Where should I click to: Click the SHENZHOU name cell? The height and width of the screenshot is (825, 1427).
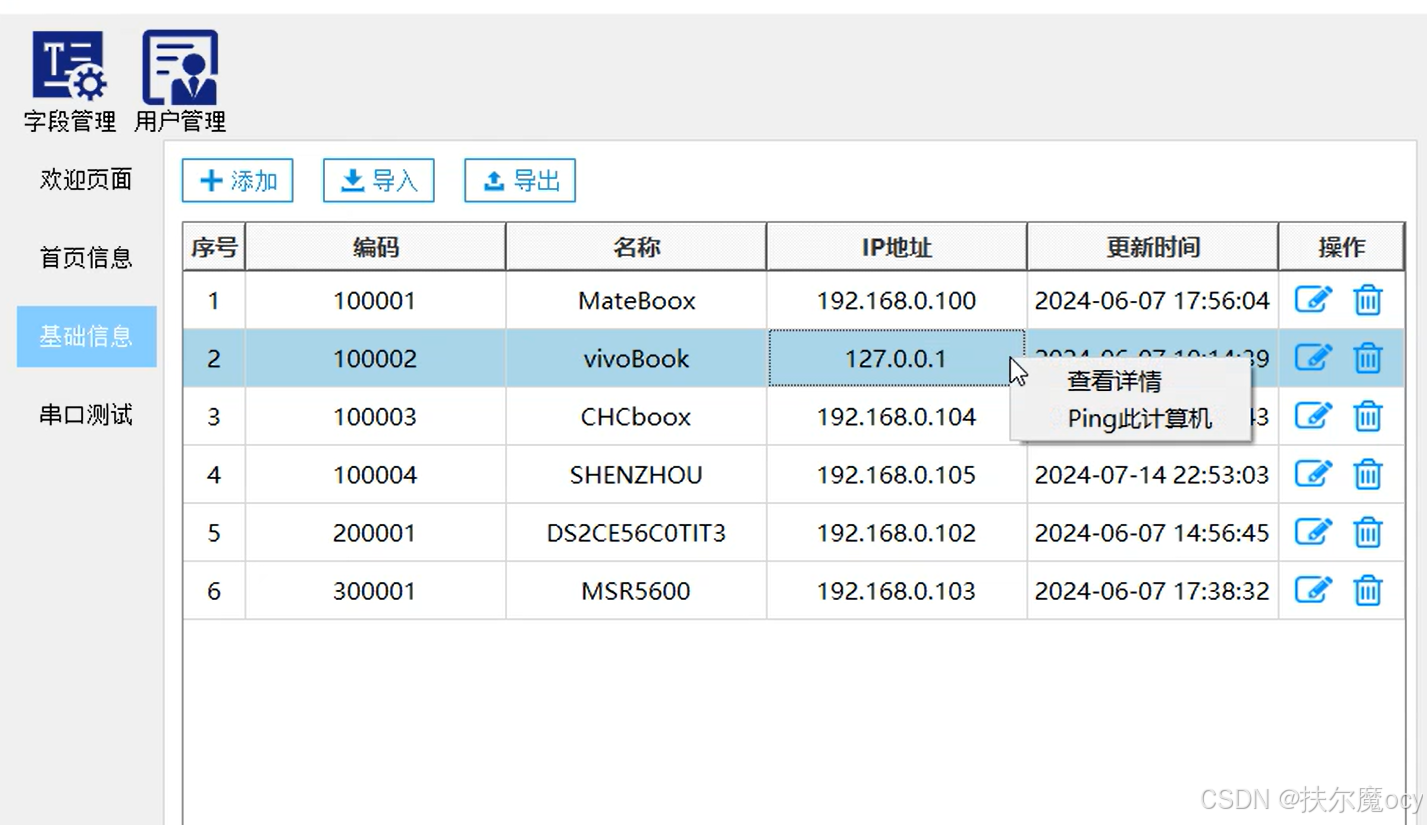(x=636, y=474)
